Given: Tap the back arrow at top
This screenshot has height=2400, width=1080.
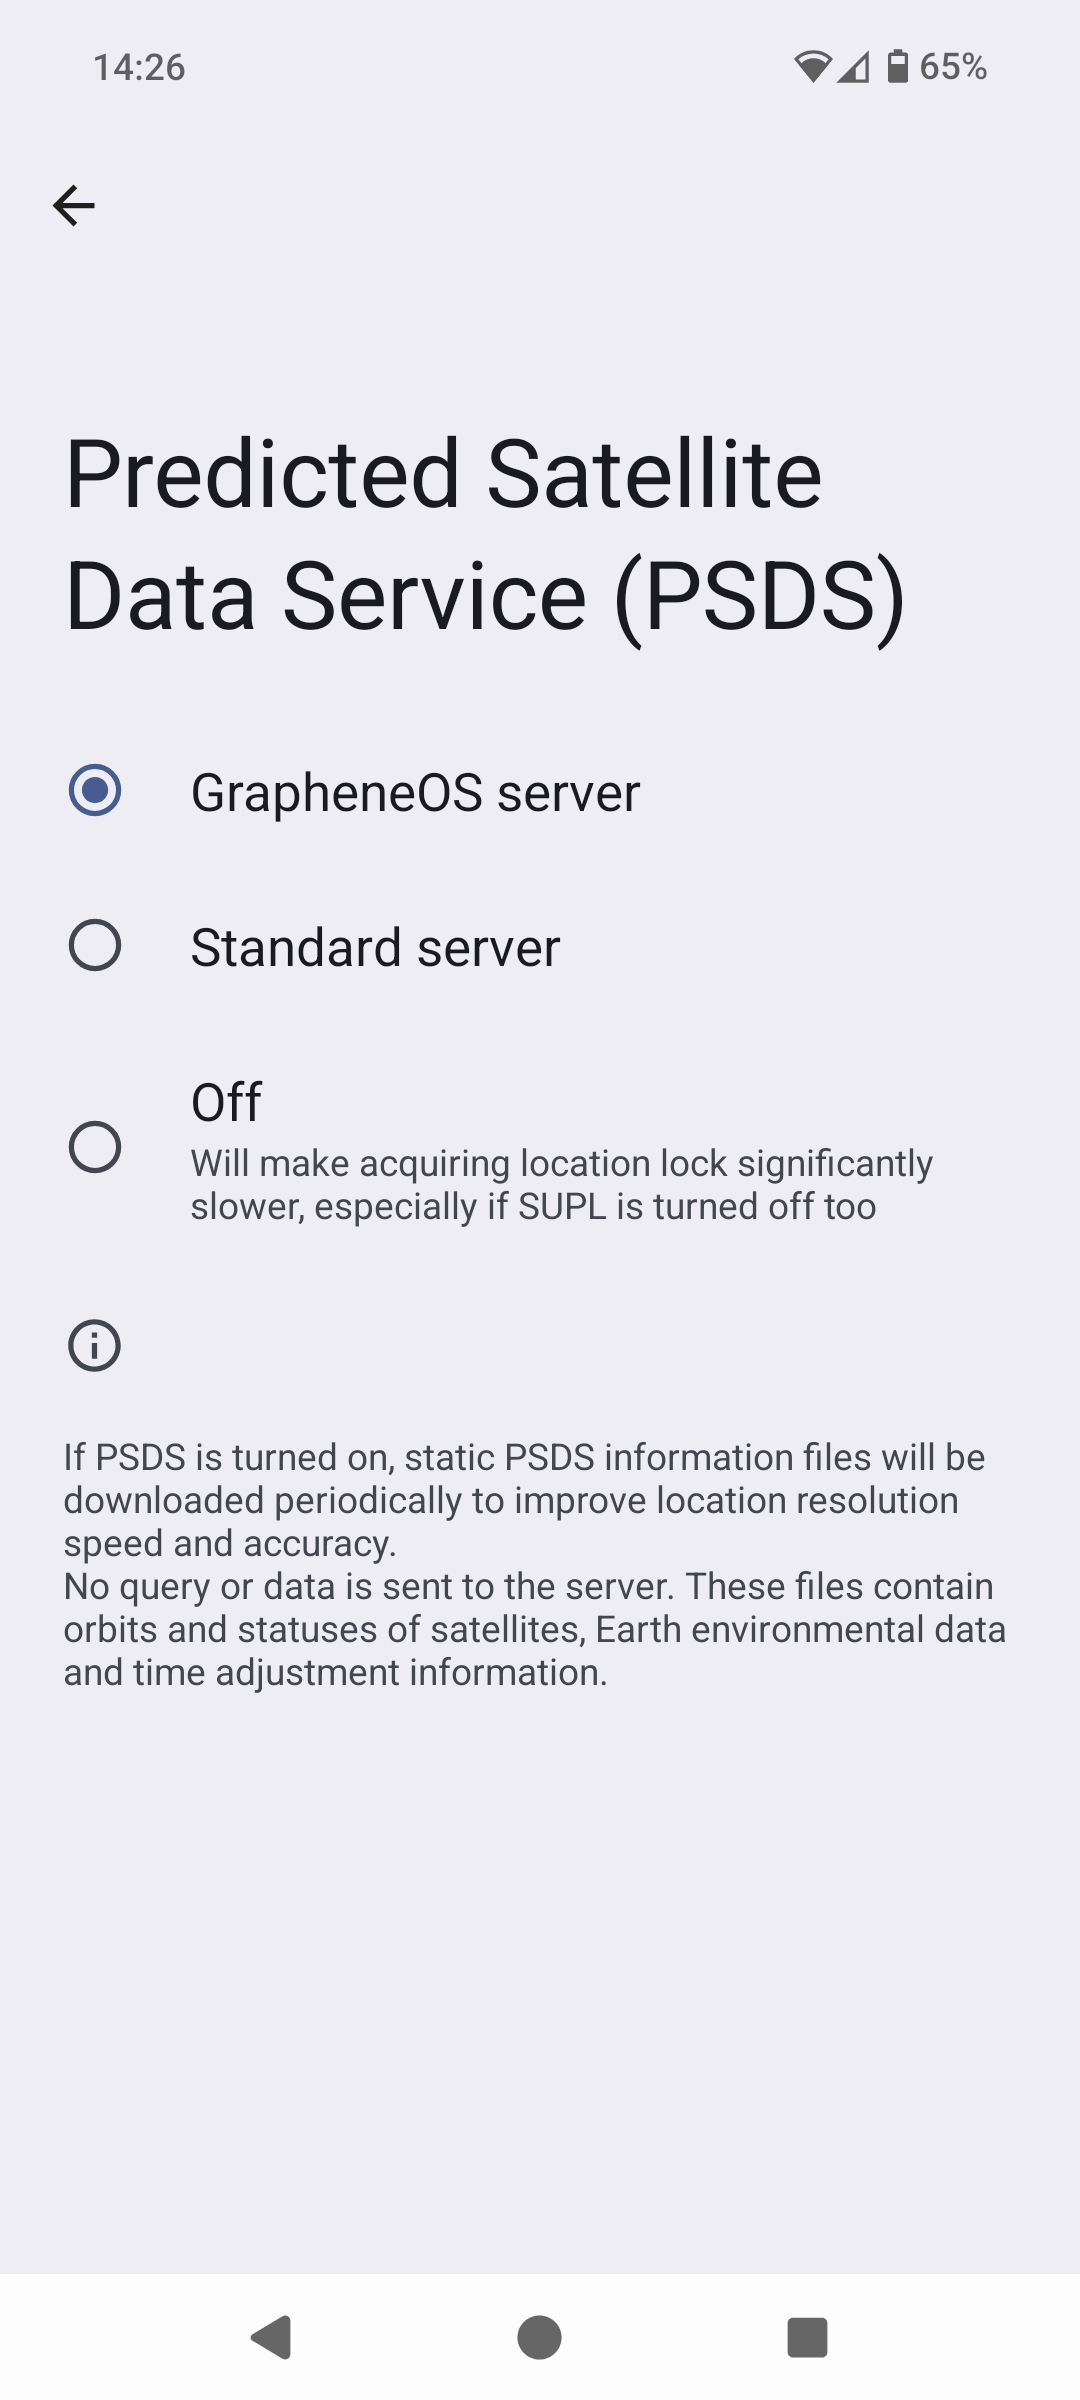Looking at the screenshot, I should point(74,206).
